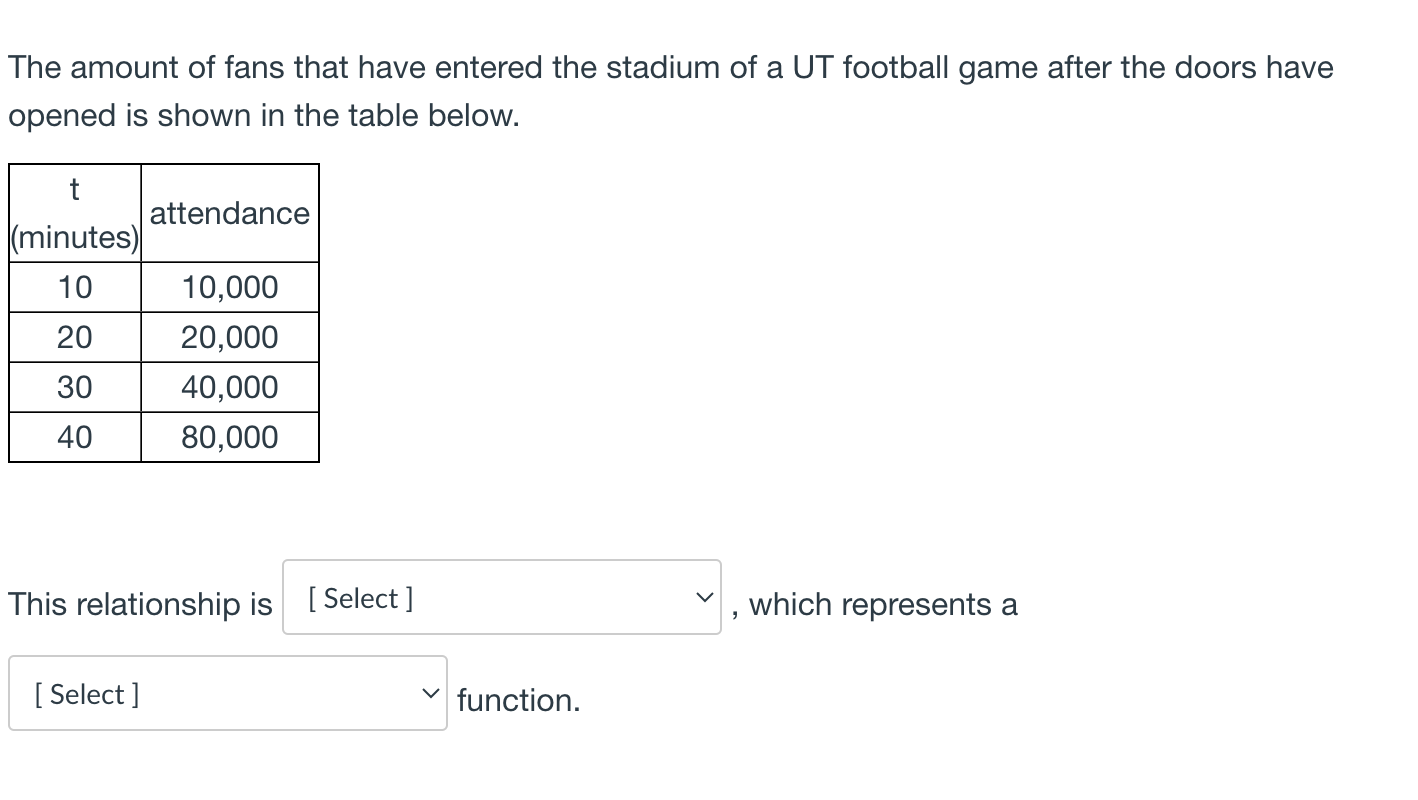The image size is (1418, 800).
Task: Click the text 'This relationship is'
Action: [140, 605]
